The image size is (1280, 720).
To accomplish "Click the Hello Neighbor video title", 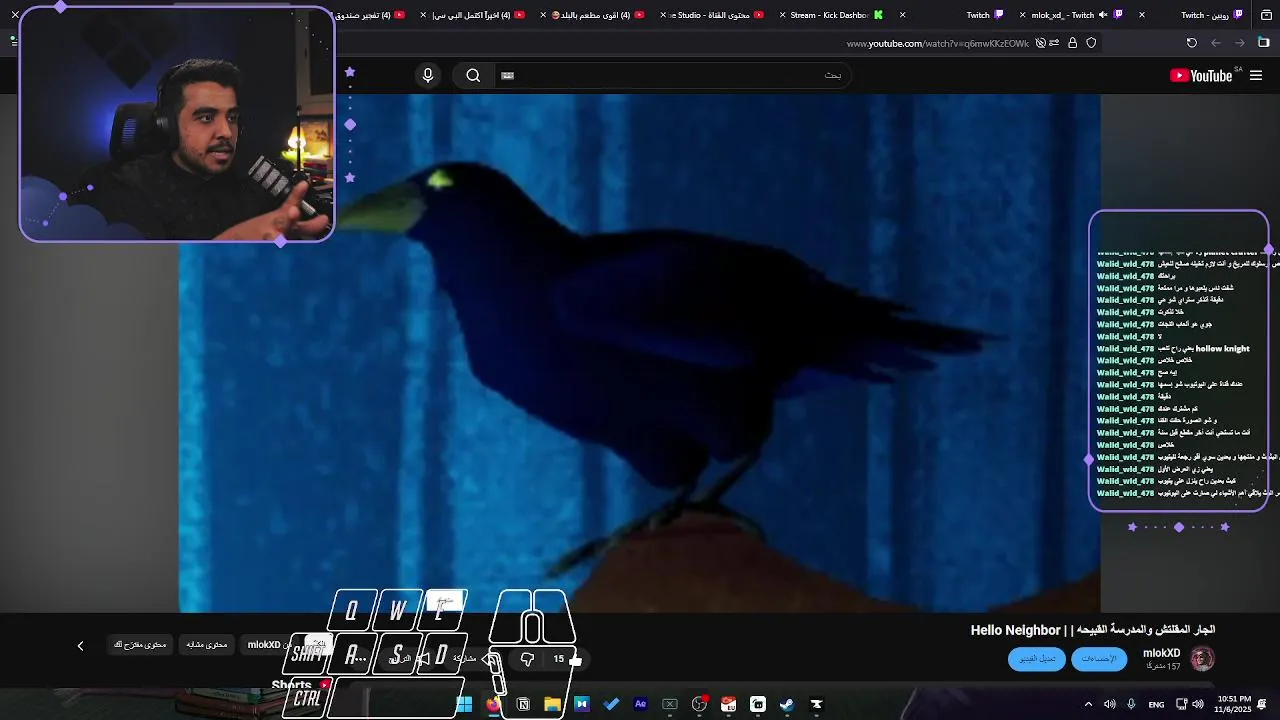I will pyautogui.click(x=1092, y=630).
